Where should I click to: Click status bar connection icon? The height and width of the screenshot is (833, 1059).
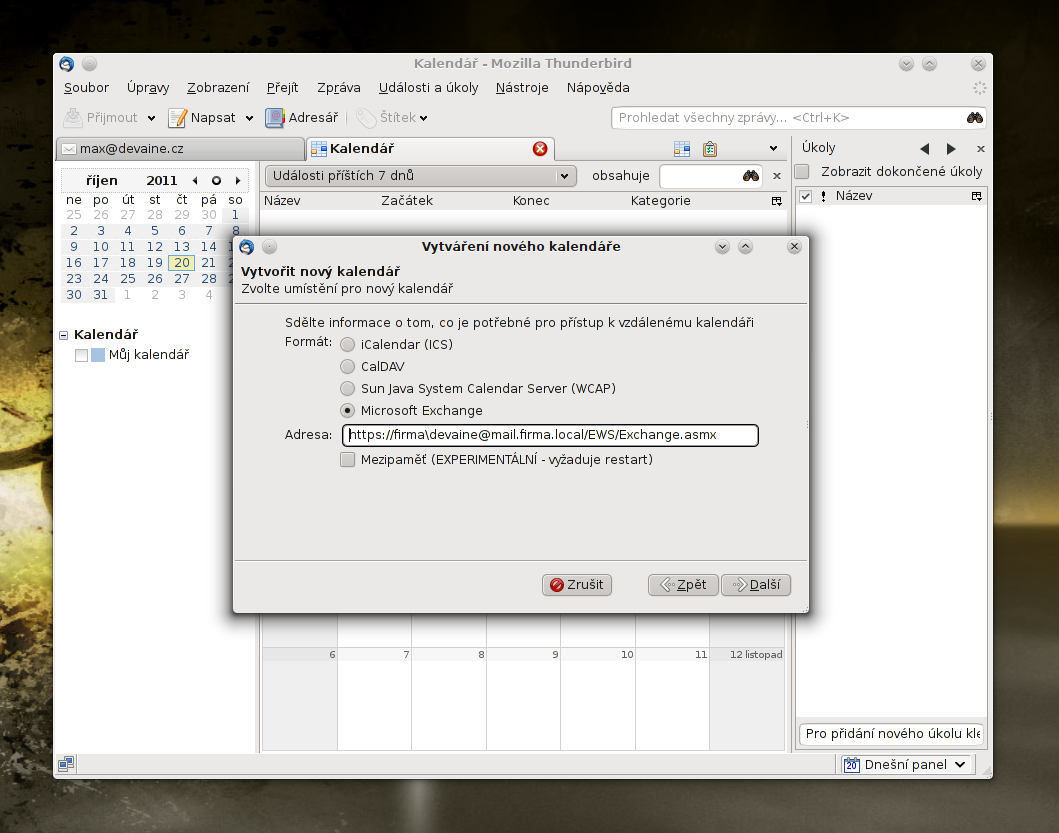point(66,764)
